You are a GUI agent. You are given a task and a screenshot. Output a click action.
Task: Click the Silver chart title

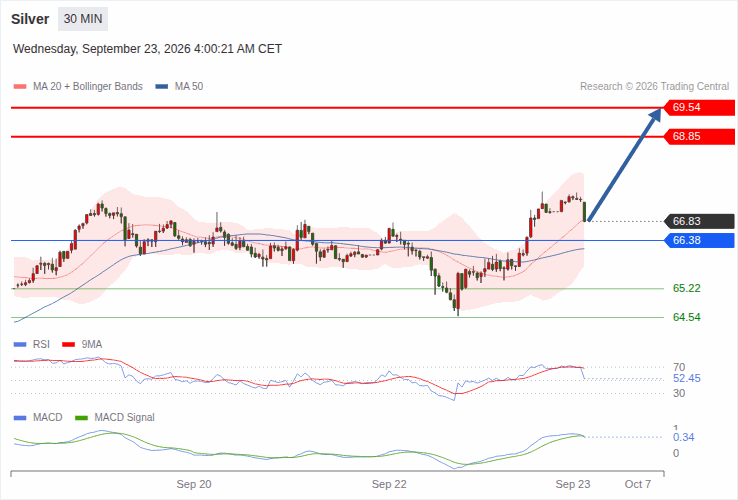30,19
